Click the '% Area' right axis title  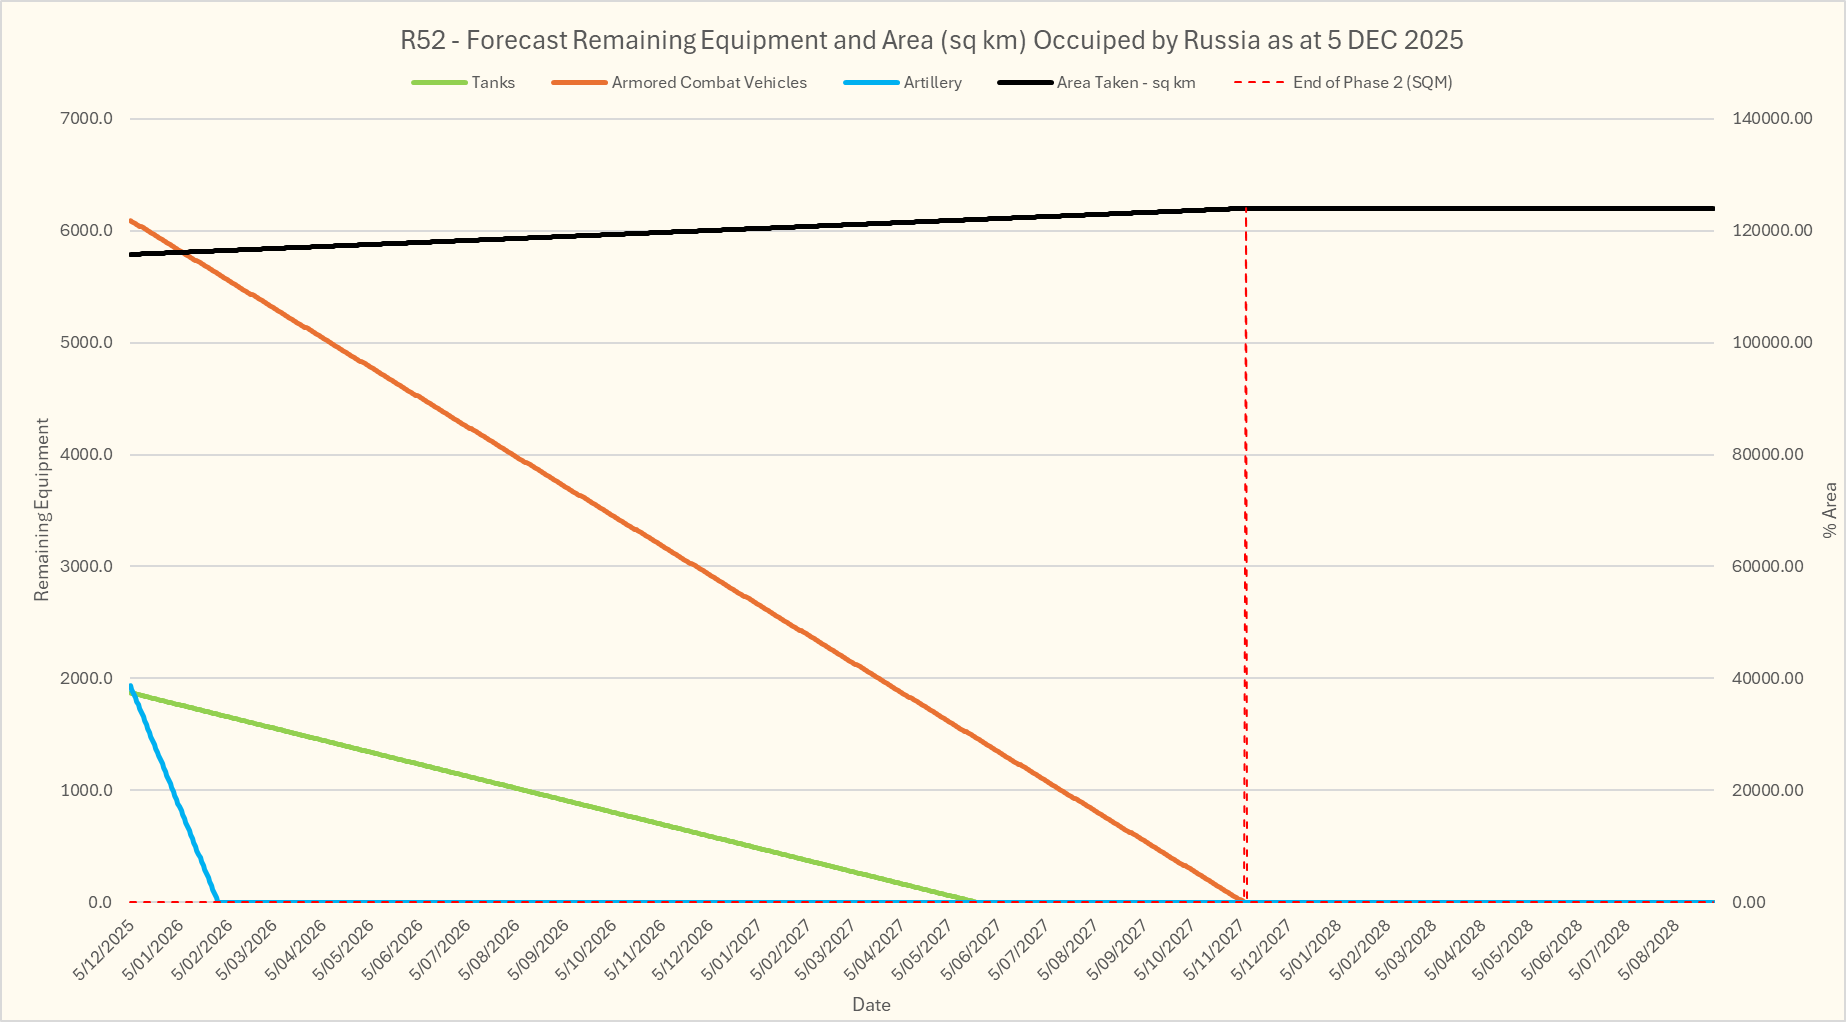coord(1829,510)
